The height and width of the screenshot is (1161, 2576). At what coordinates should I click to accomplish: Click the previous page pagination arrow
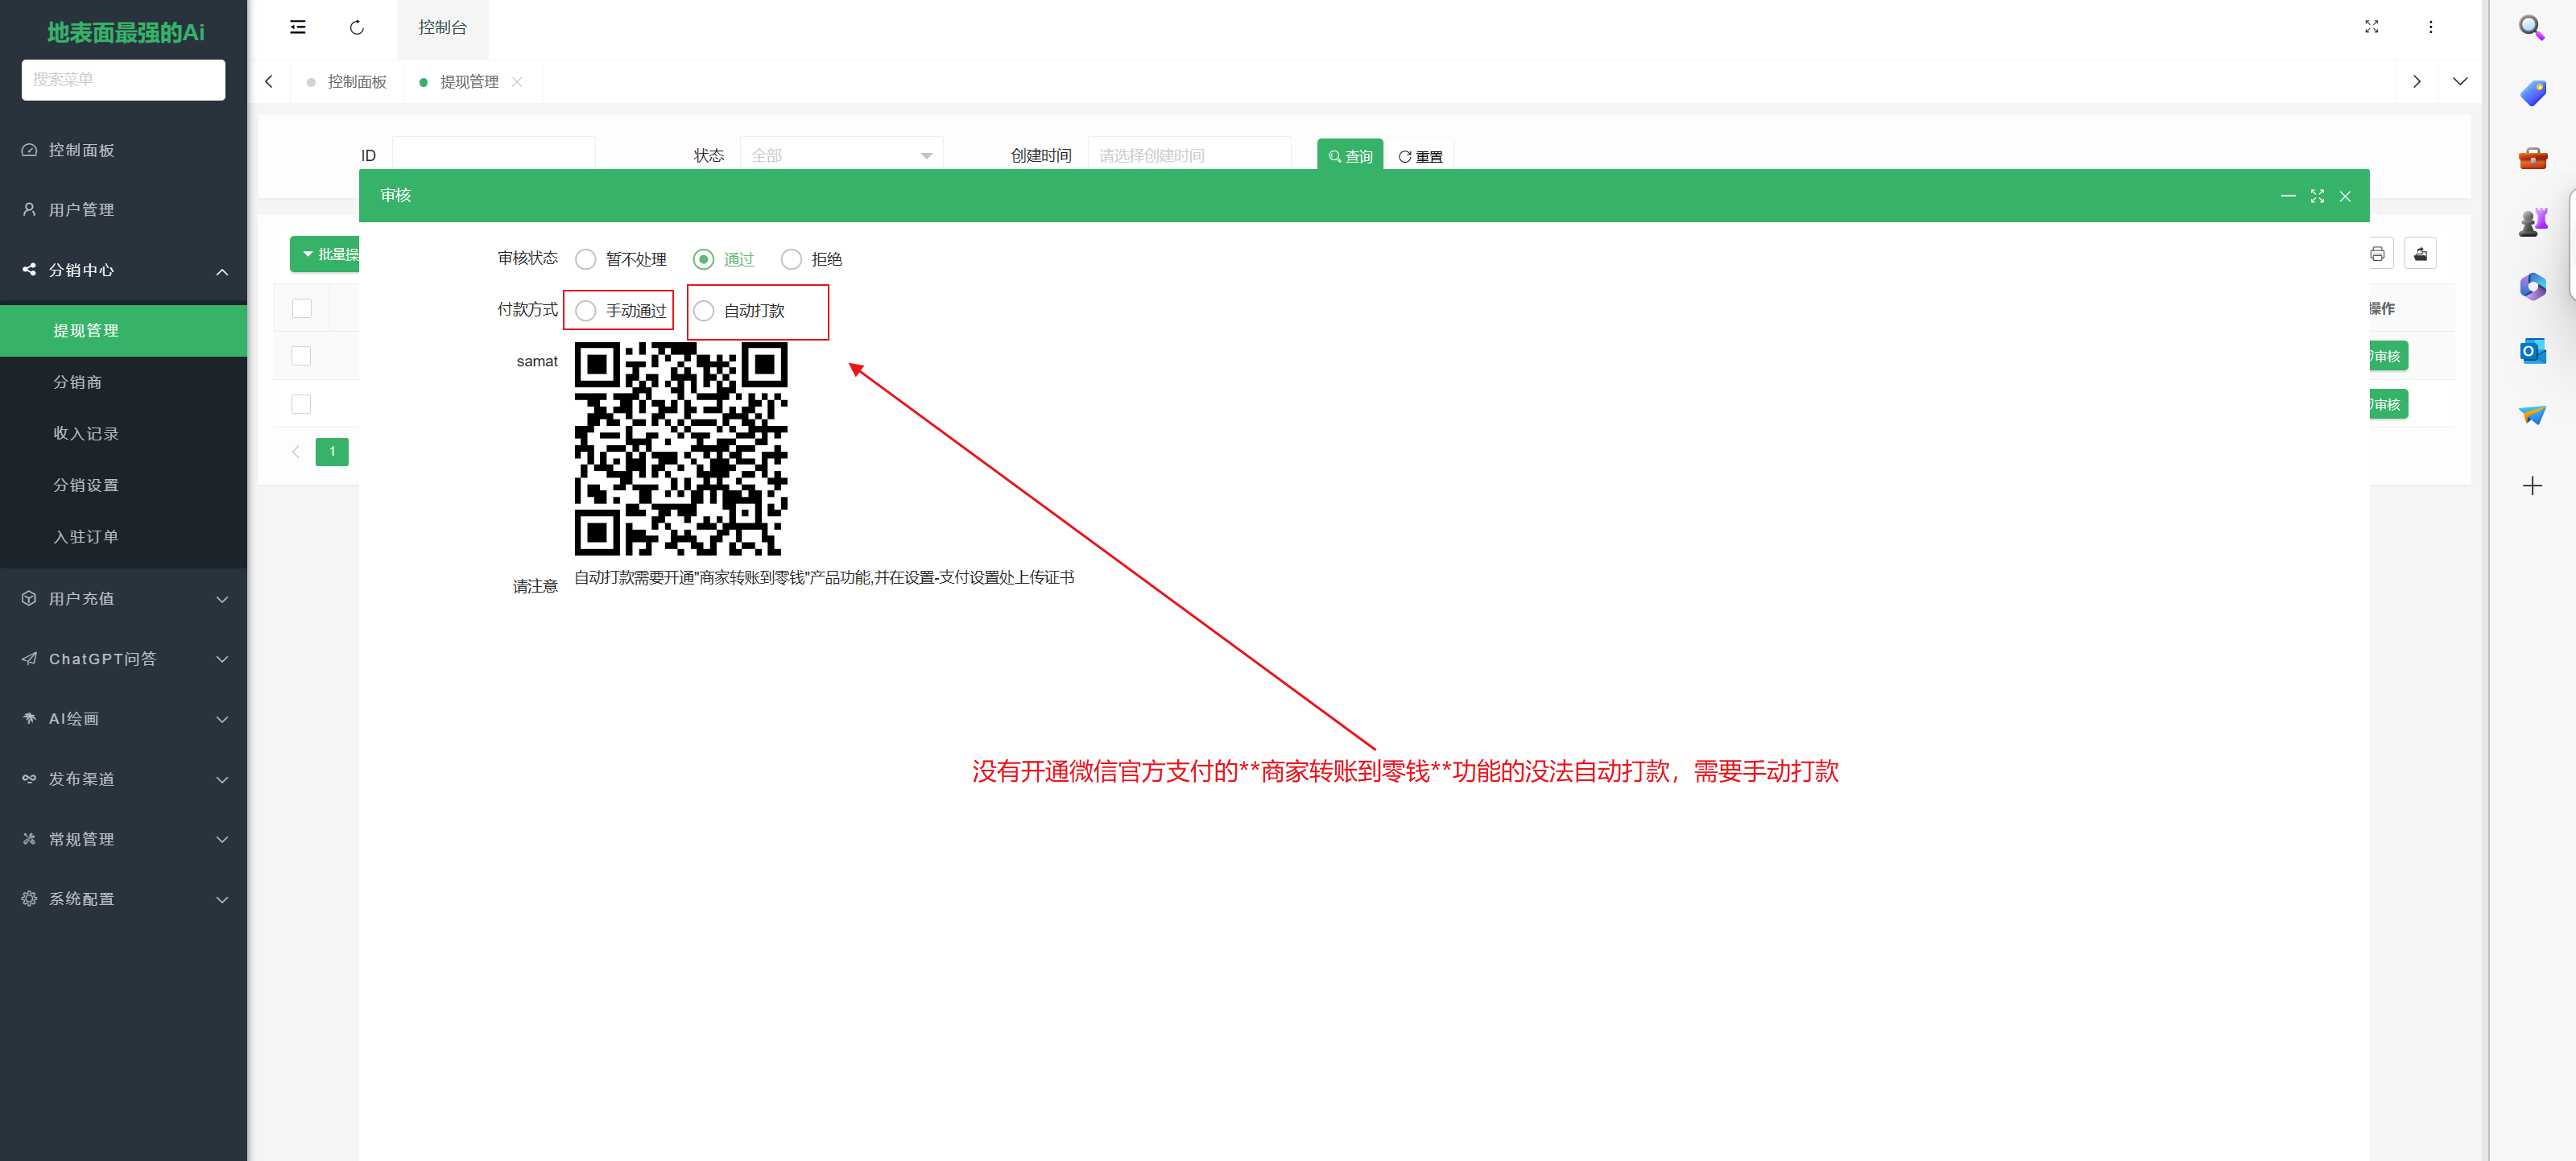[x=296, y=452]
